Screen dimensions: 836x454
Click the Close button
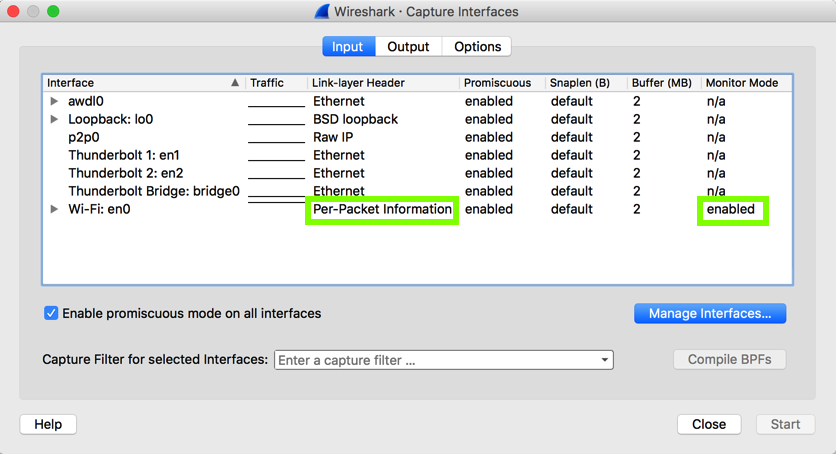click(x=709, y=424)
